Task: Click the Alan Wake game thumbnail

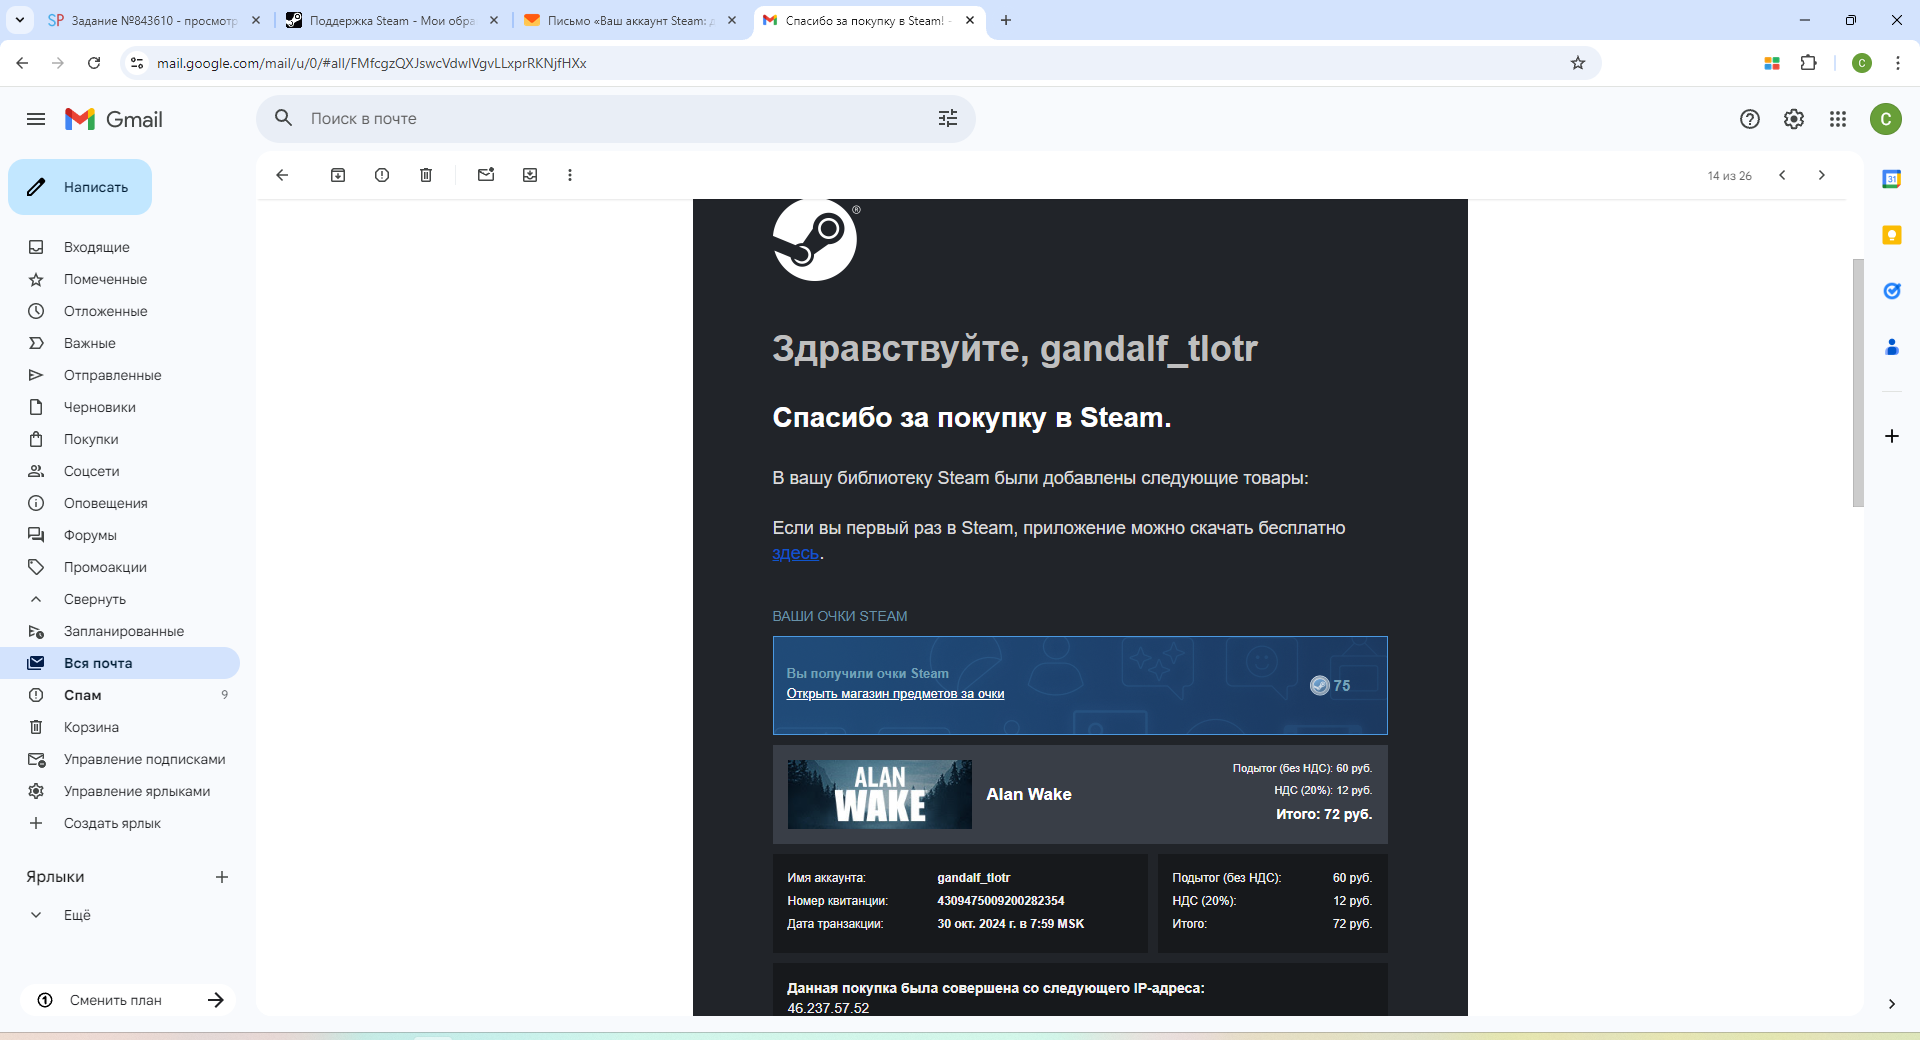Action: click(879, 794)
